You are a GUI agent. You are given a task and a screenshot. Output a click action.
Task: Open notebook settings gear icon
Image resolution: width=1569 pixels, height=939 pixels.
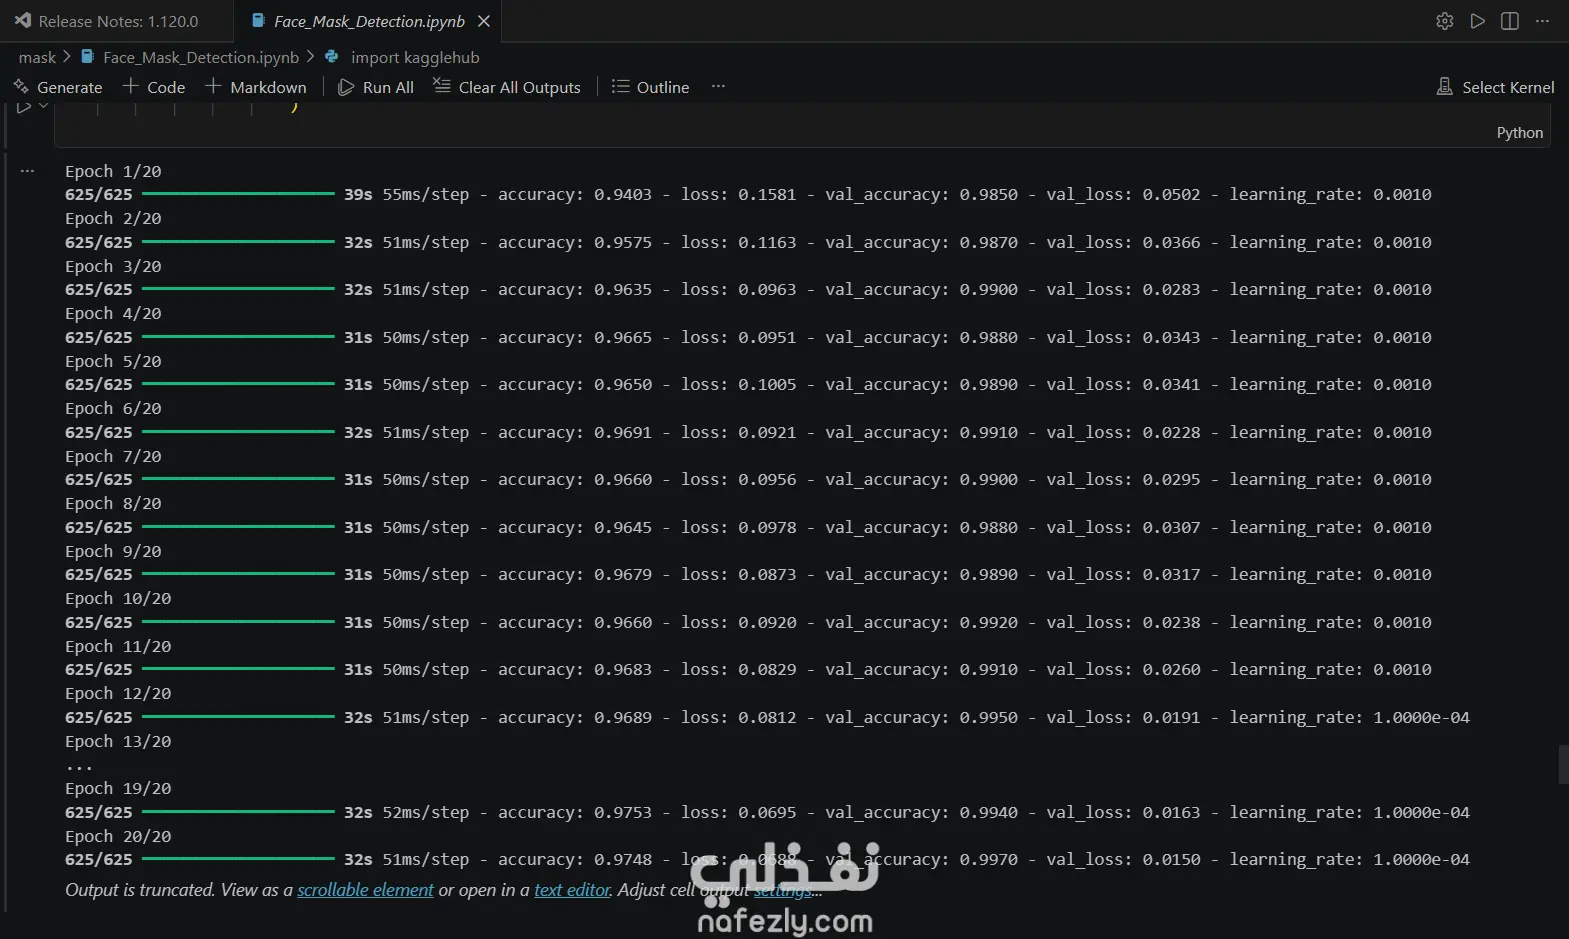click(1444, 21)
